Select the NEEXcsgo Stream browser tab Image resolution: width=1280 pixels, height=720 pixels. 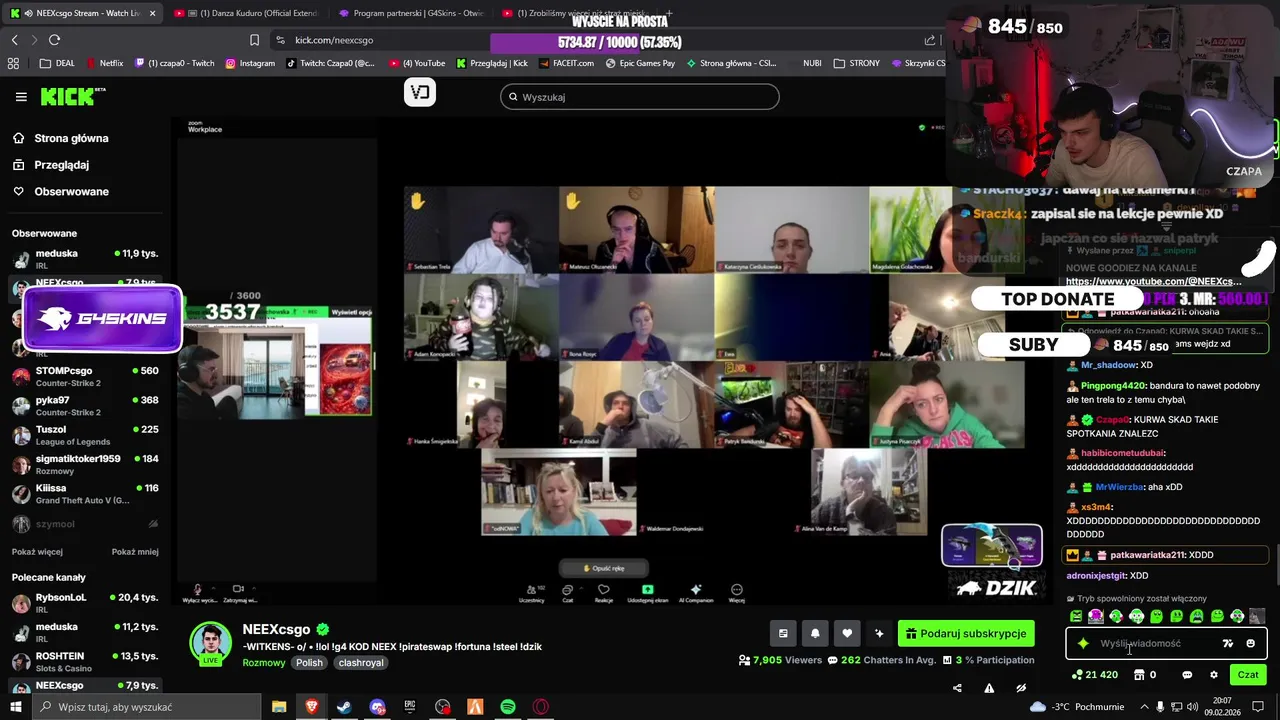coord(83,13)
